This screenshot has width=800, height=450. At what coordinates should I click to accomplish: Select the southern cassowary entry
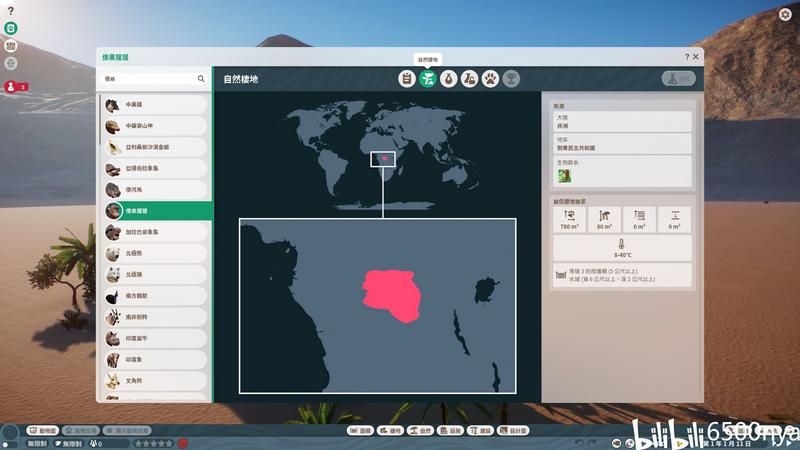pyautogui.click(x=155, y=296)
